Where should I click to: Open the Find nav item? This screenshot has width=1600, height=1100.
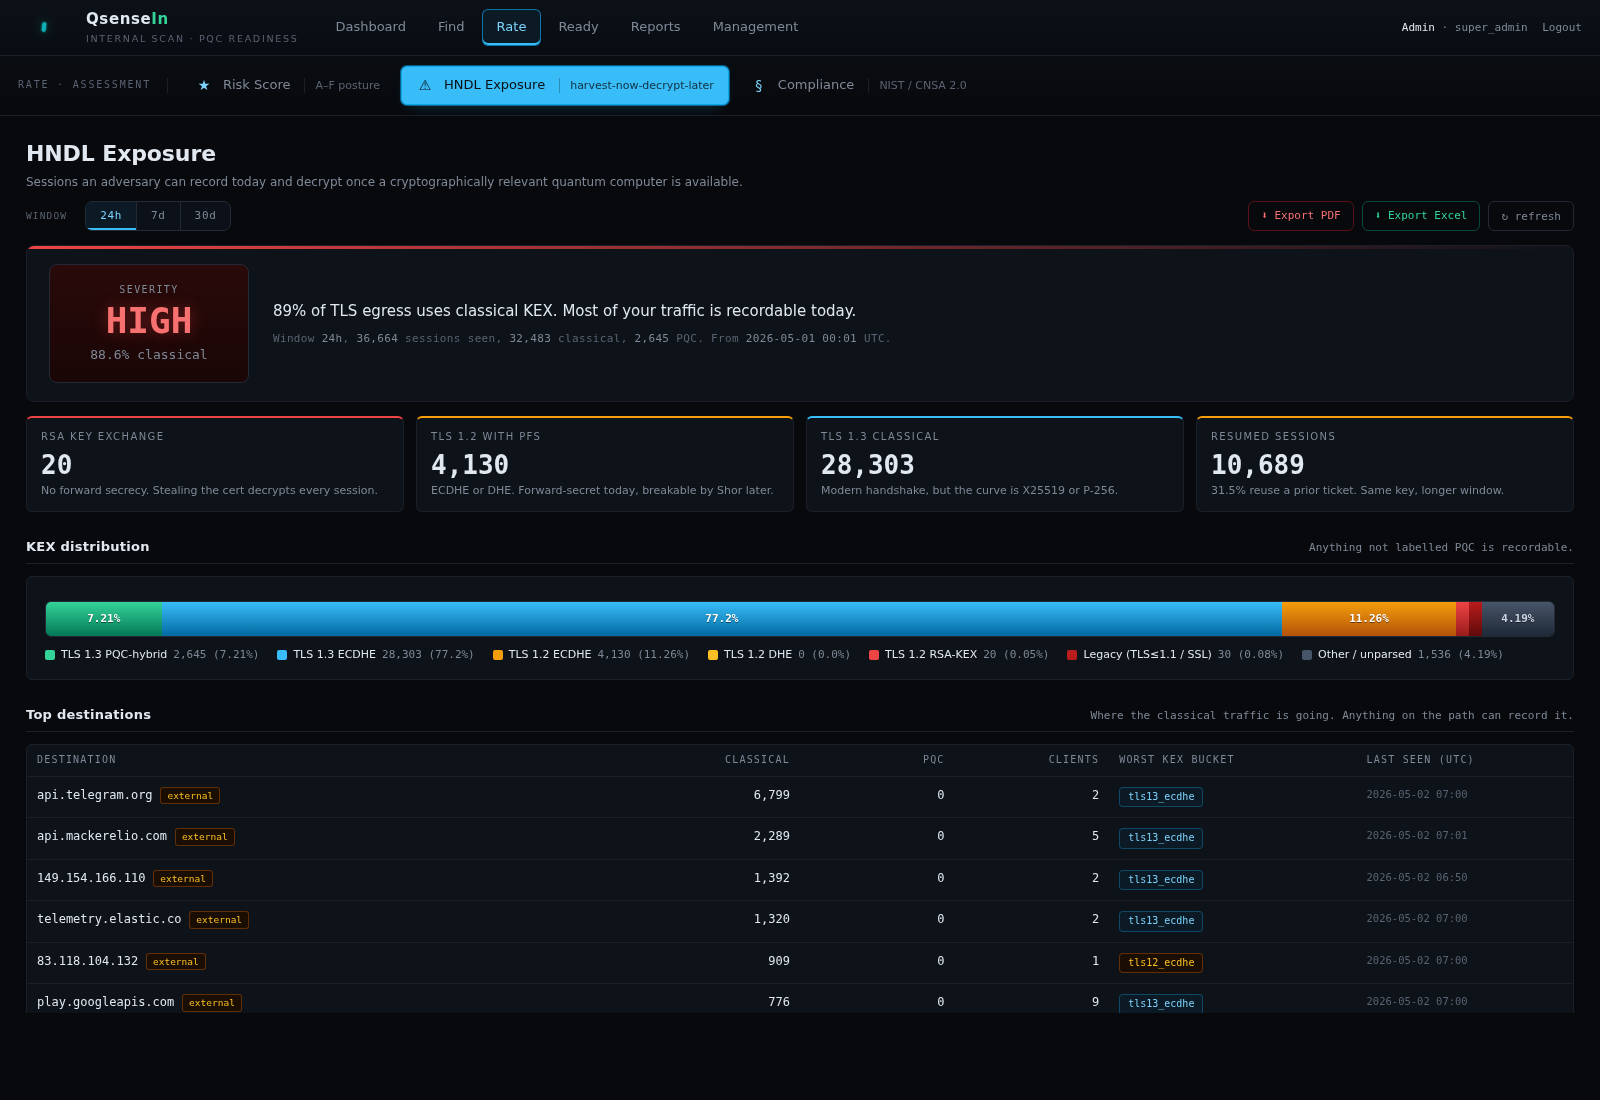[x=451, y=27]
